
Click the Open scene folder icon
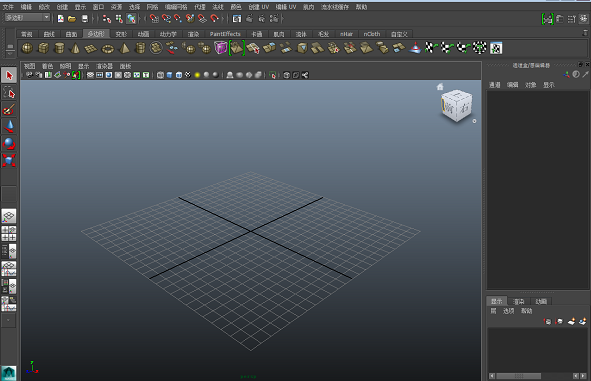click(72, 18)
